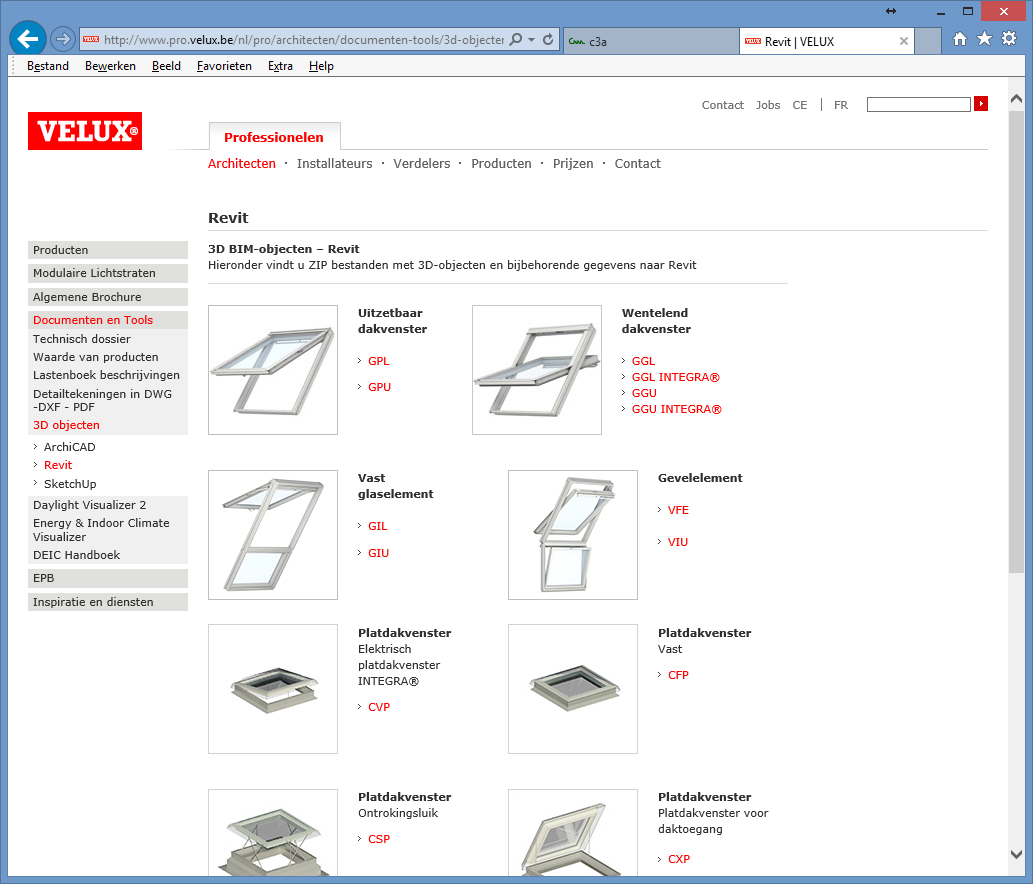Click the CVP platdakvenster thumbnail image
1033x884 pixels.
pyautogui.click(x=273, y=689)
